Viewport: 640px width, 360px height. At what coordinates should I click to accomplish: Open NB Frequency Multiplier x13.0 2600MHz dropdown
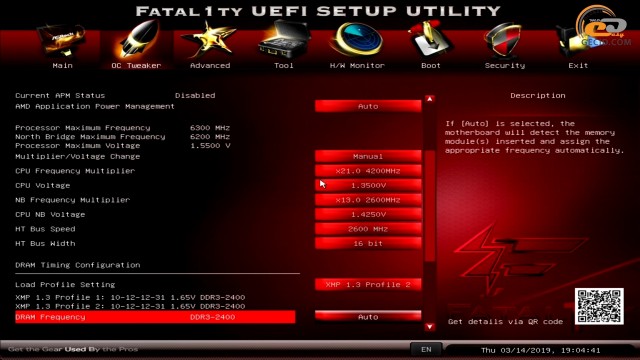368,200
